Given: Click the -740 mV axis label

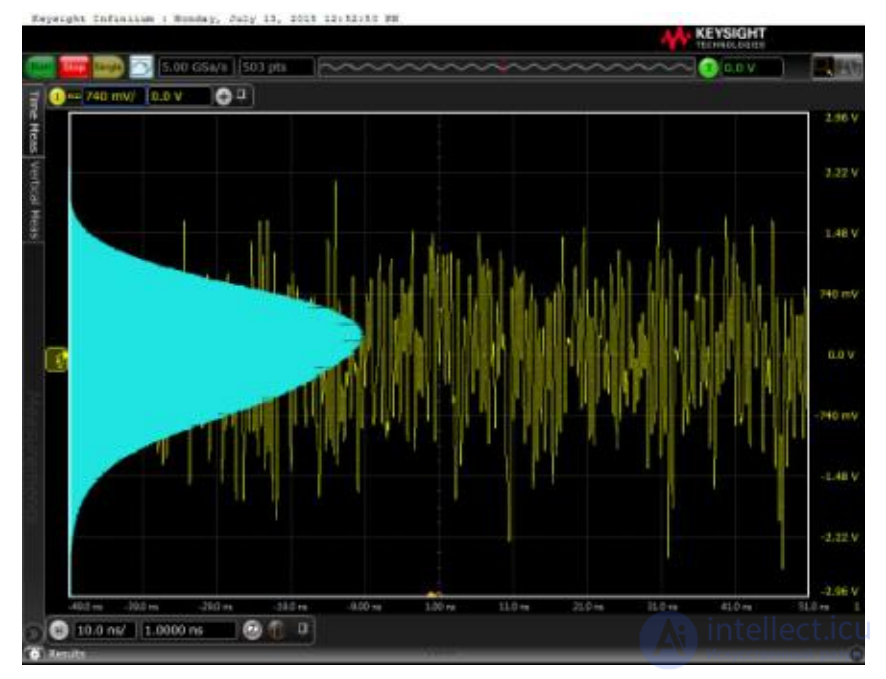Looking at the screenshot, I should (837, 416).
